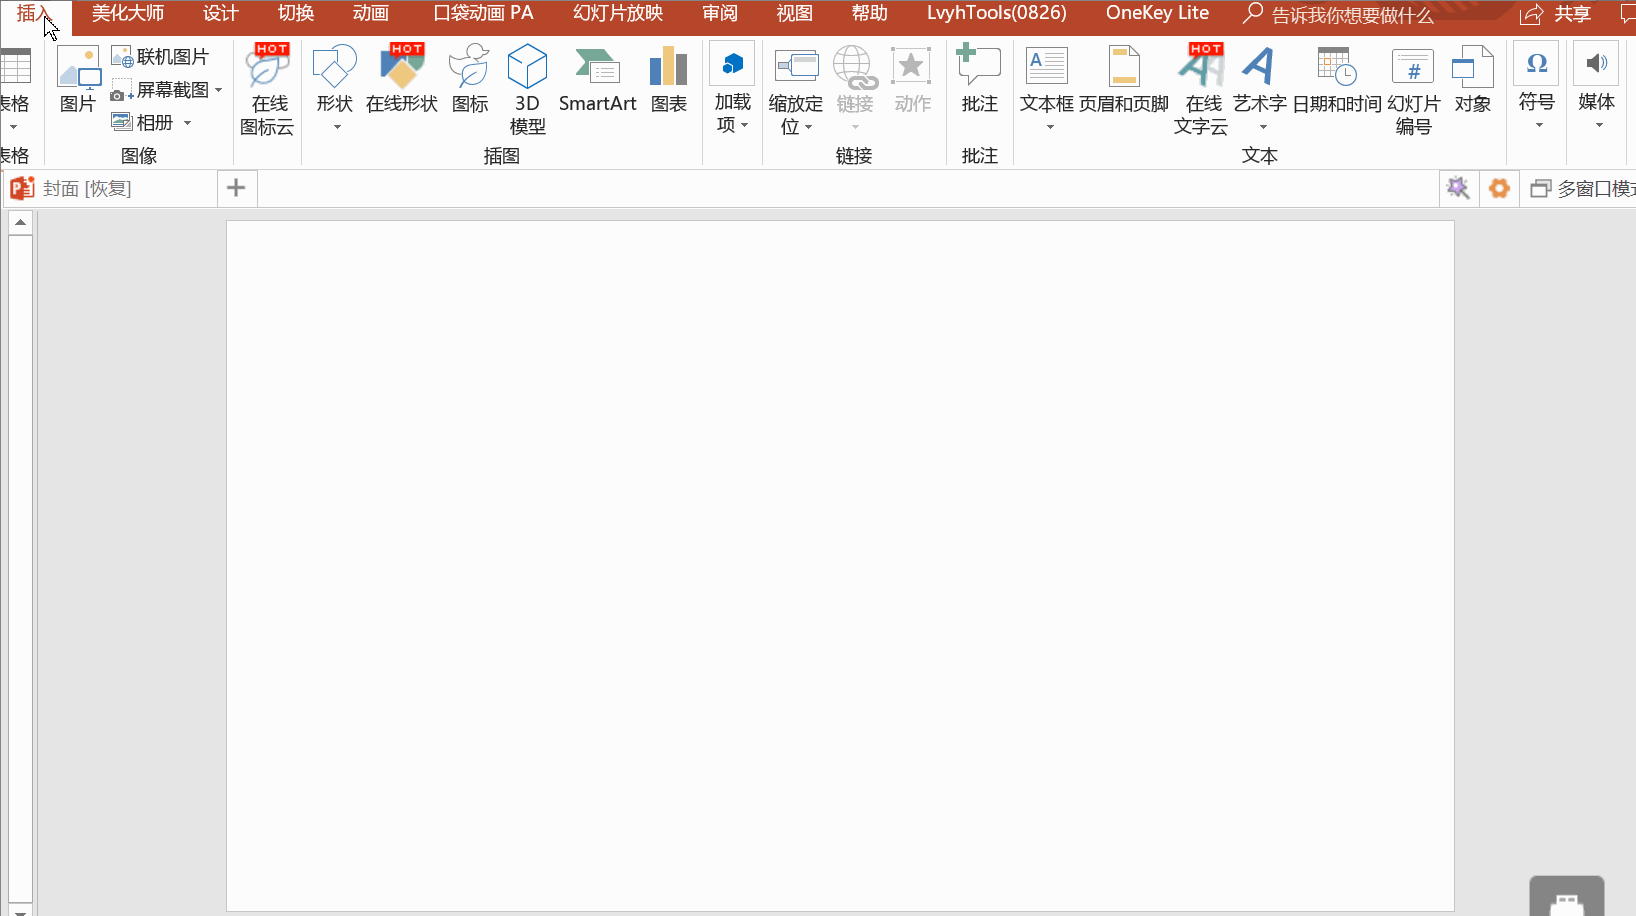1636x916 pixels.
Task: Click the vertical scrollbar down arrow
Action: 20,910
